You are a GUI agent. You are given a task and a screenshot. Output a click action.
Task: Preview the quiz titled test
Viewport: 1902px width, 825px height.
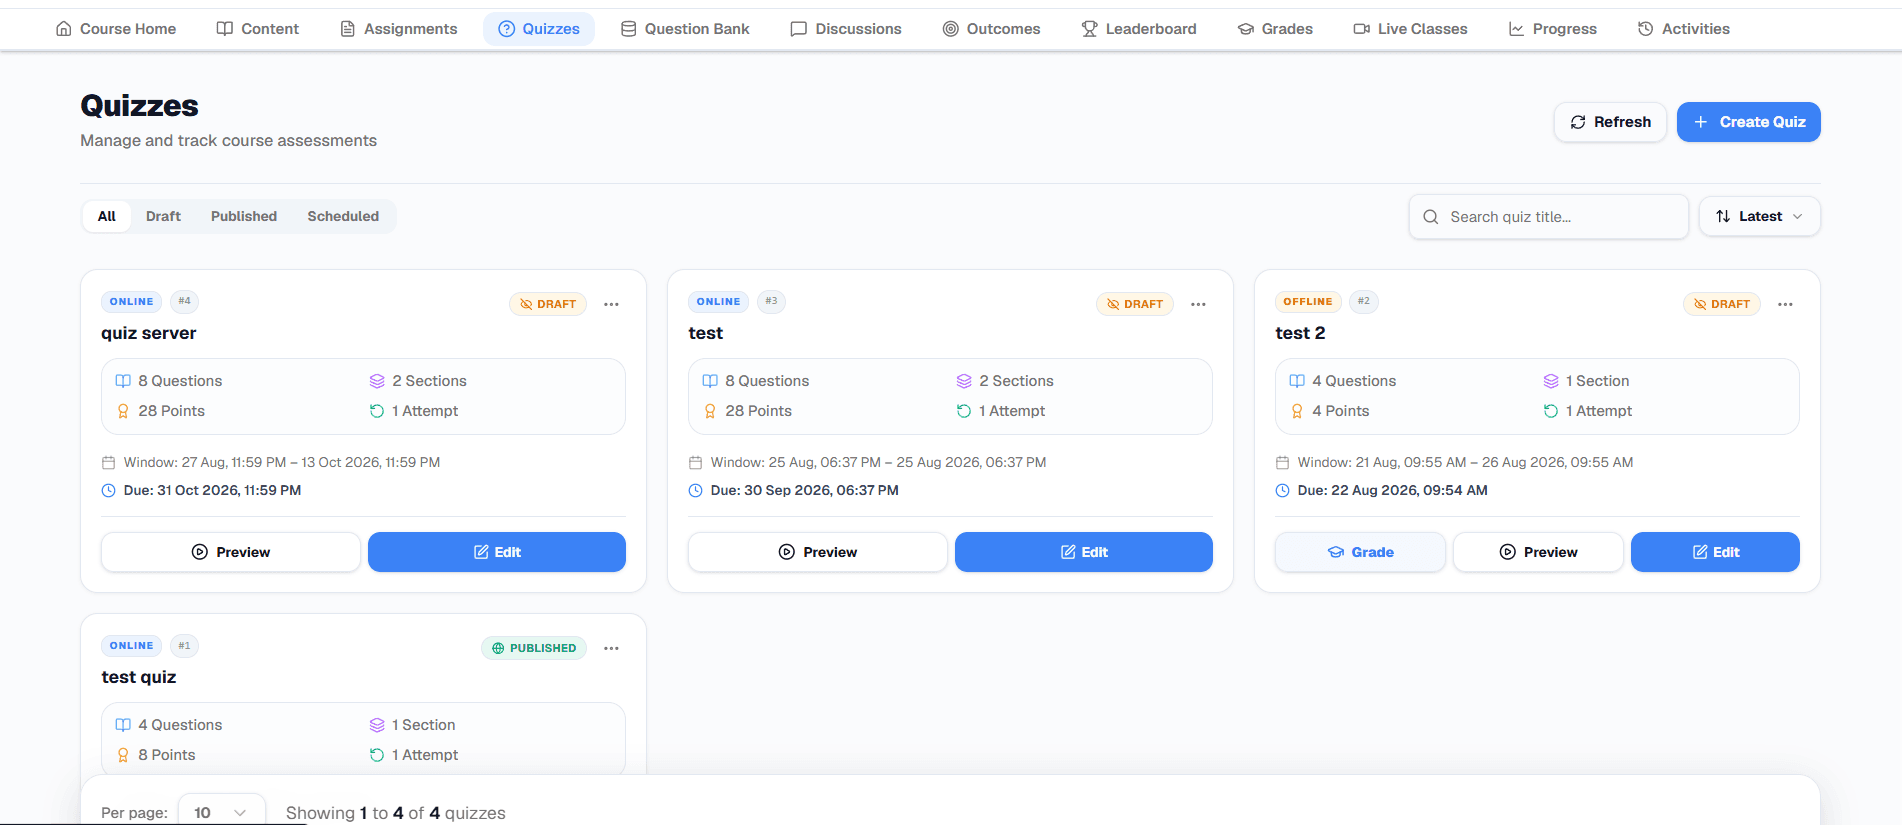coord(818,552)
